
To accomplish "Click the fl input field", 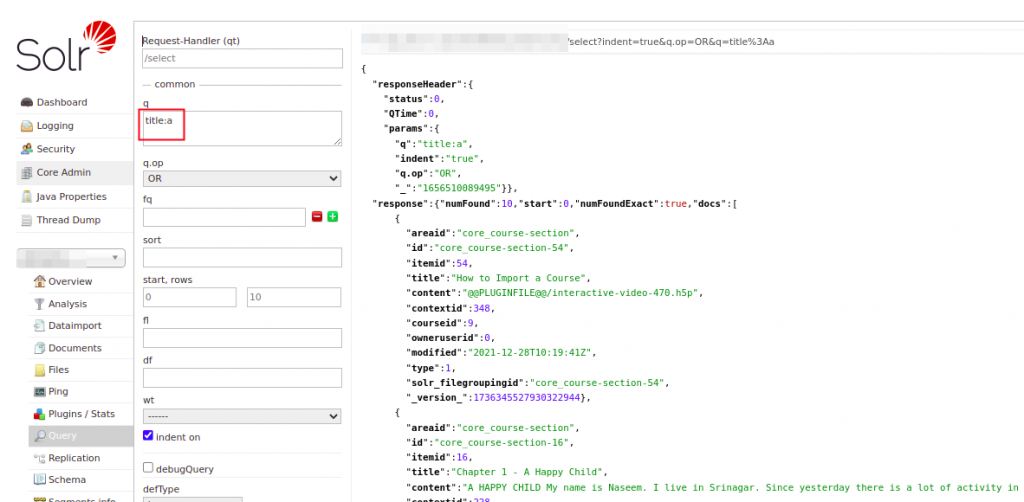I will click(242, 337).
